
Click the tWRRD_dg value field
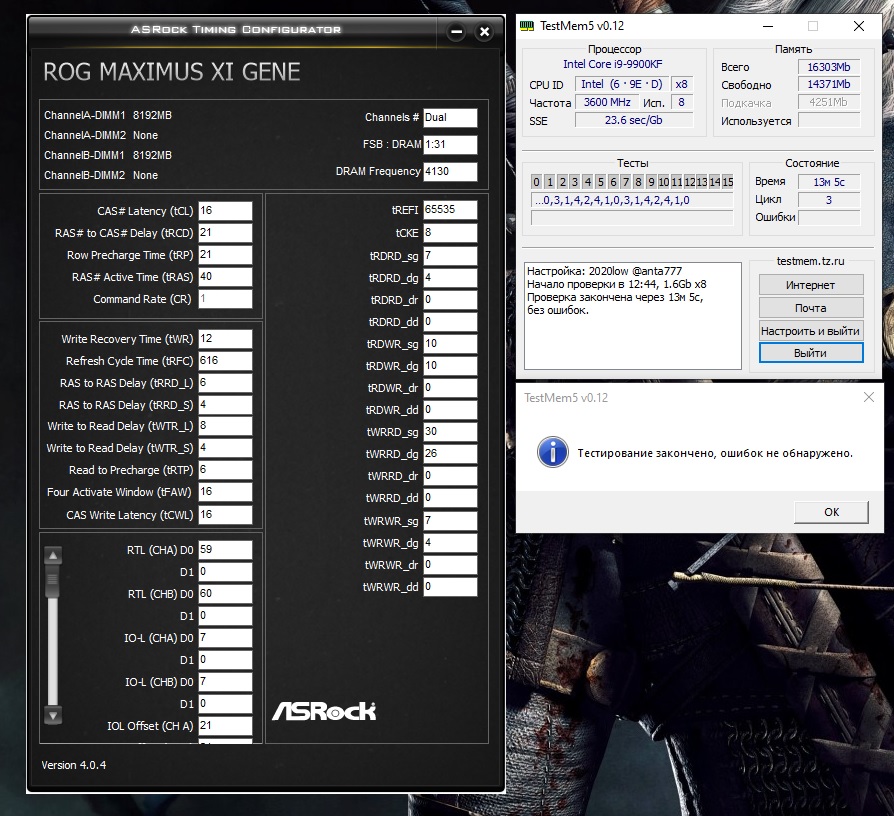coord(450,454)
